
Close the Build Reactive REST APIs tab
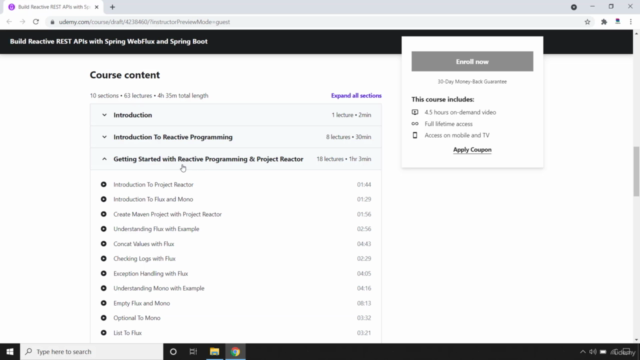coord(97,7)
